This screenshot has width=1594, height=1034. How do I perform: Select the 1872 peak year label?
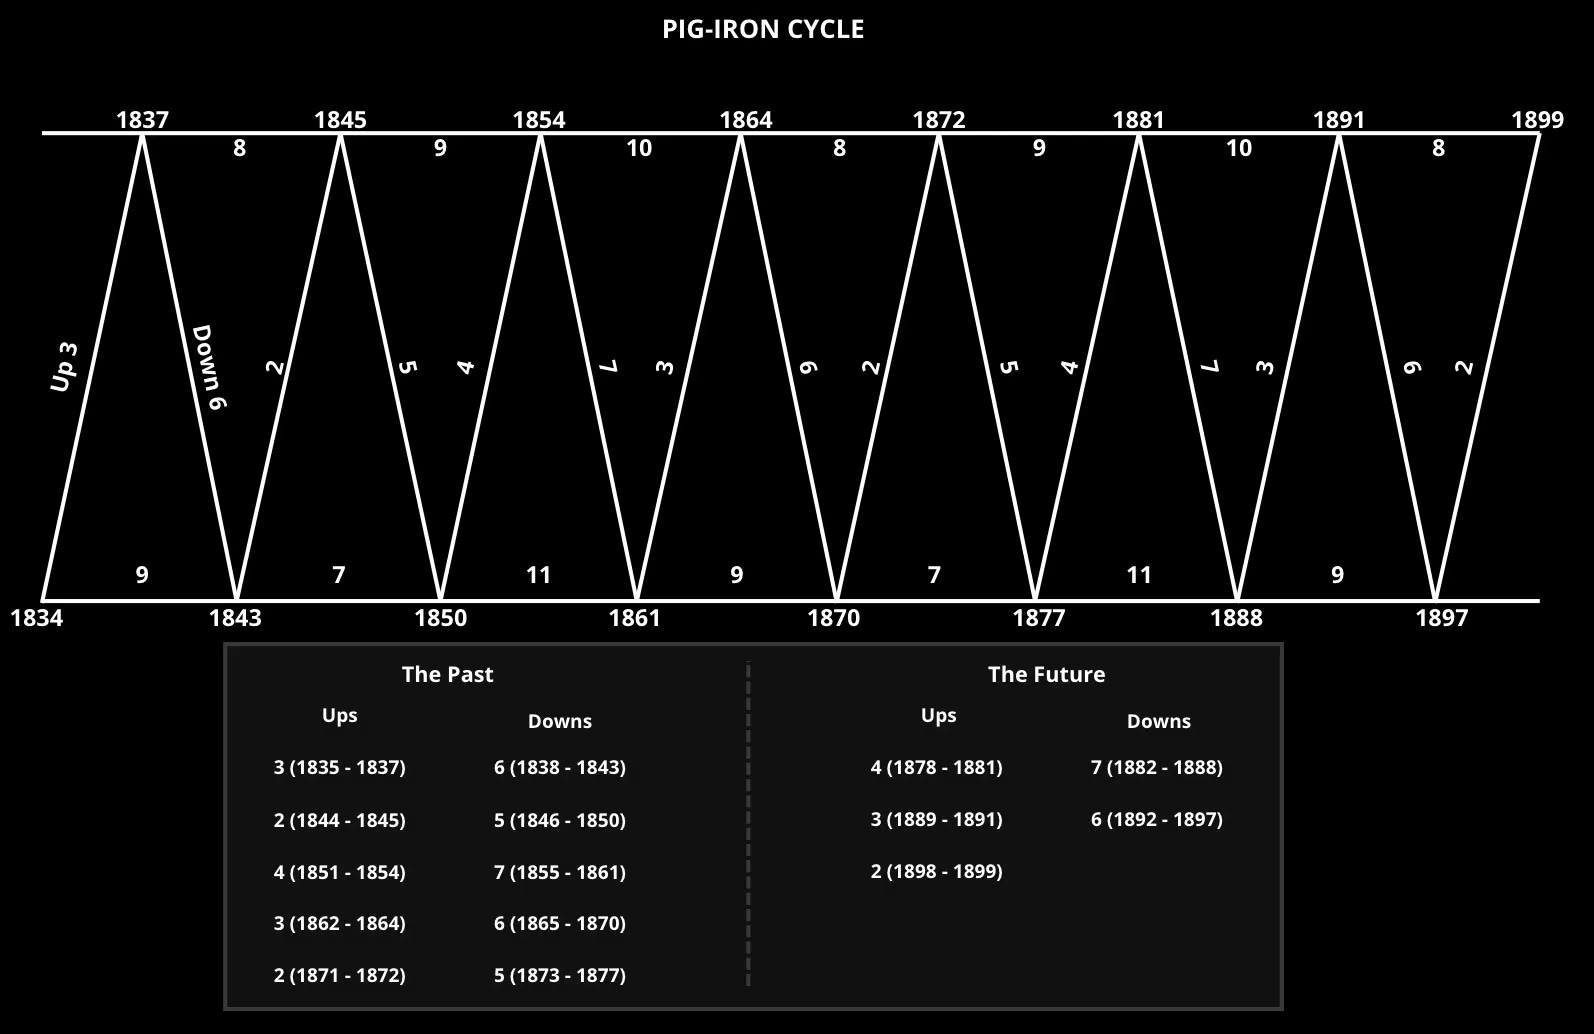point(939,120)
